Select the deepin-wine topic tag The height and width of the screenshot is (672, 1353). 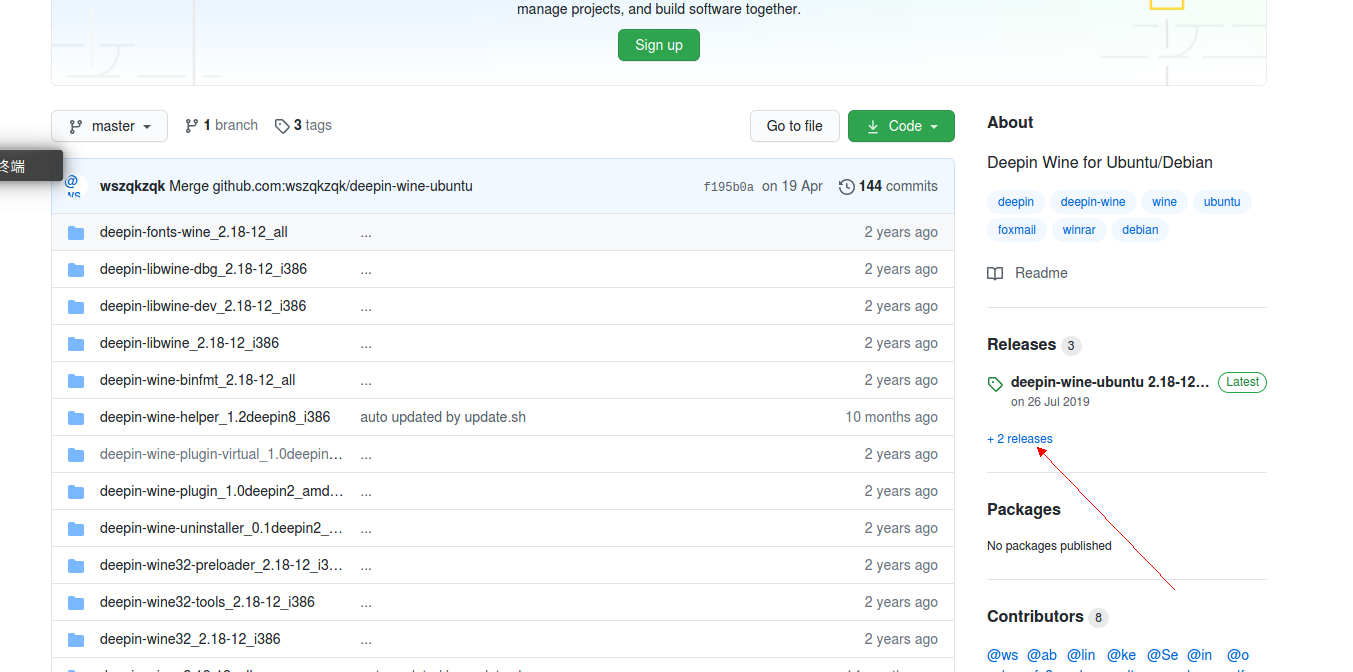(1093, 202)
